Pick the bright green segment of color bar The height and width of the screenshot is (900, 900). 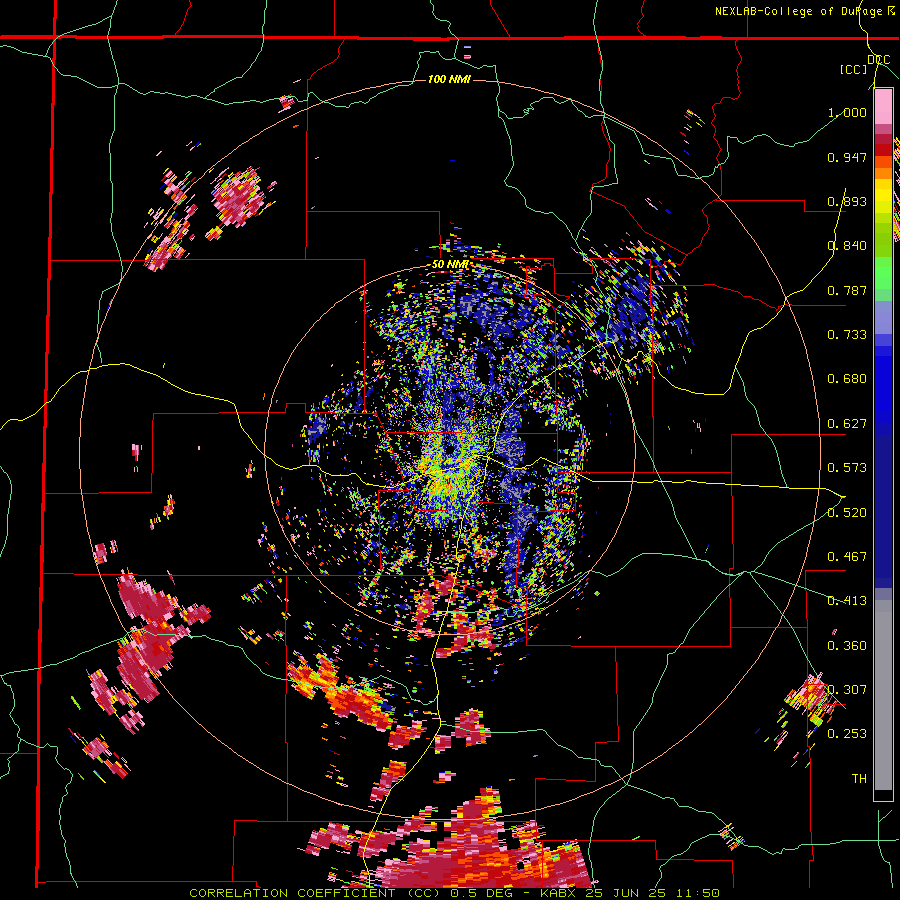[883, 273]
